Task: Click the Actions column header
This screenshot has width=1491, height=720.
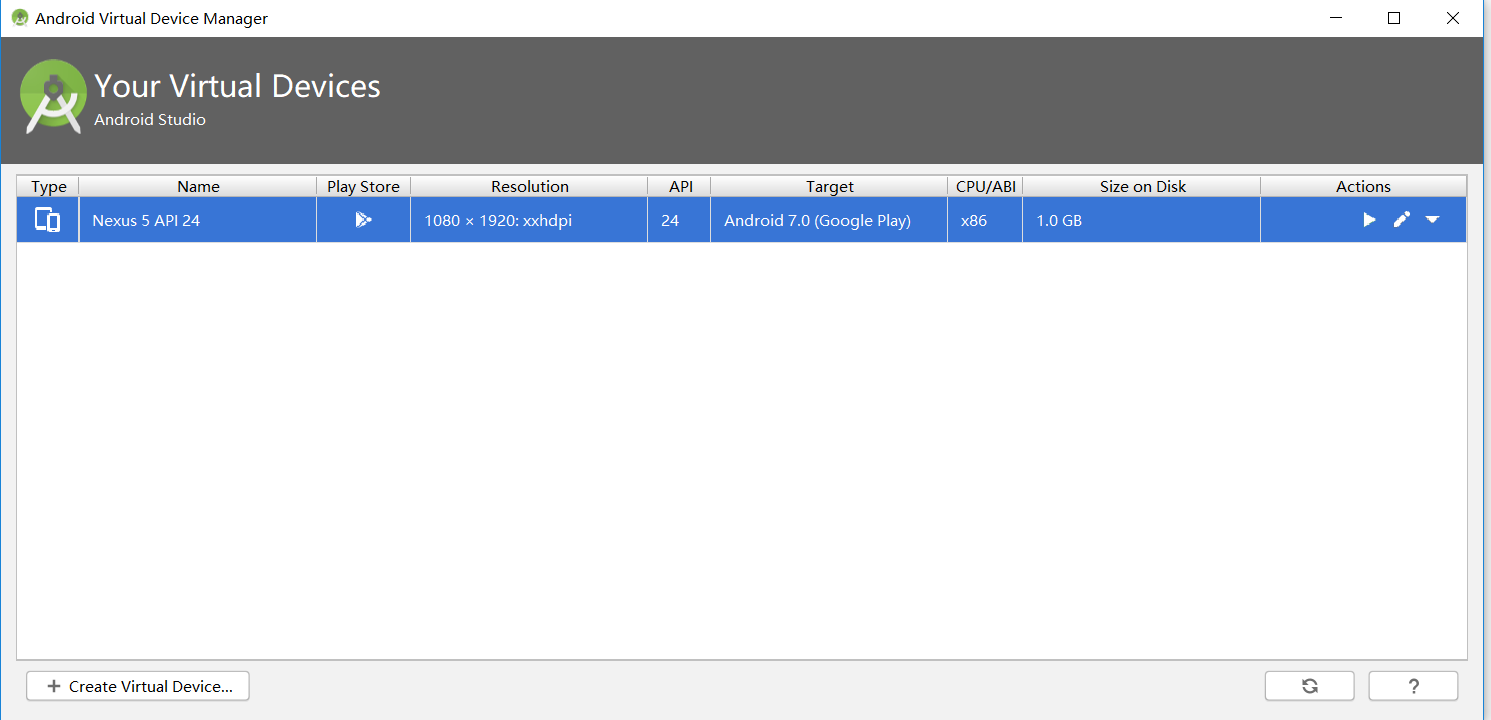Action: point(1363,186)
